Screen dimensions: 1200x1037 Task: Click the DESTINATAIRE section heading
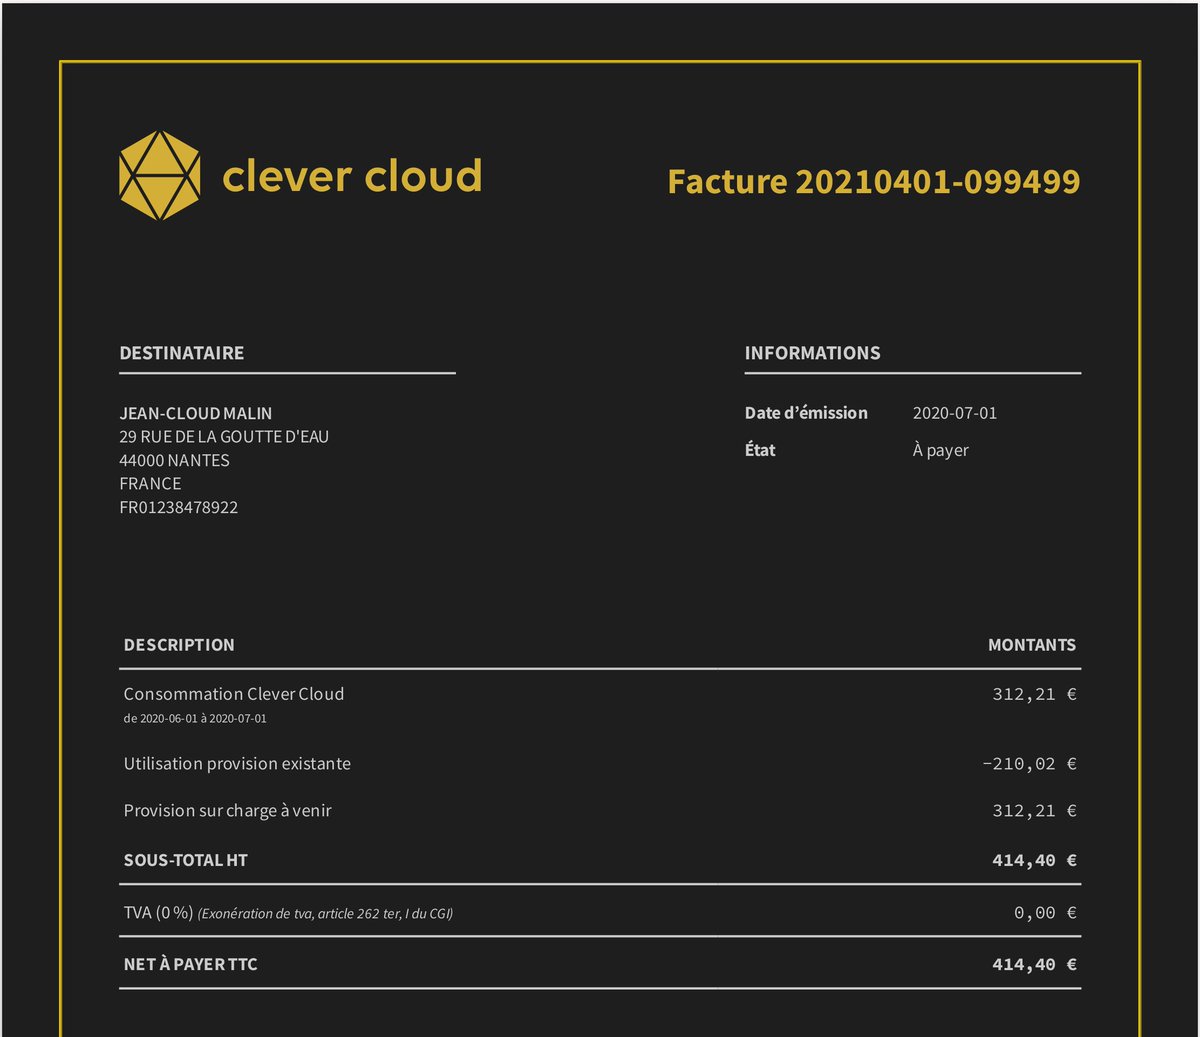[x=182, y=353]
